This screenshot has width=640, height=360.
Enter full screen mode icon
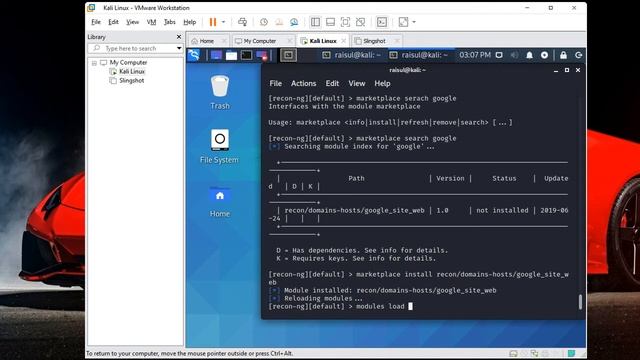click(345, 22)
